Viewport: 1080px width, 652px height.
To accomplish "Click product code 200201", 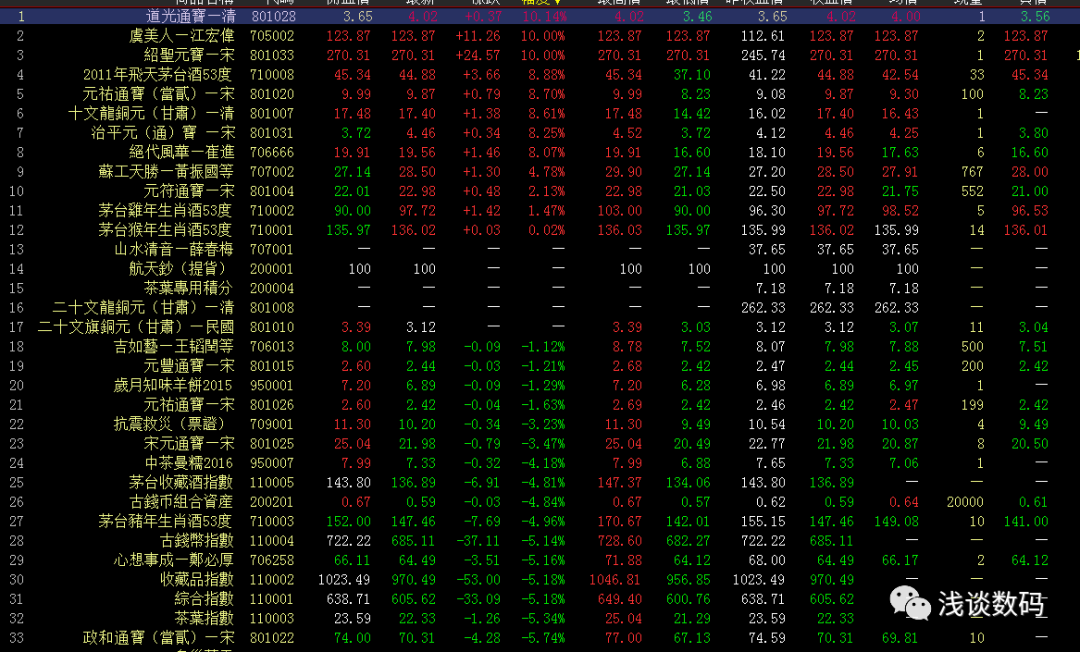I will 272,502.
